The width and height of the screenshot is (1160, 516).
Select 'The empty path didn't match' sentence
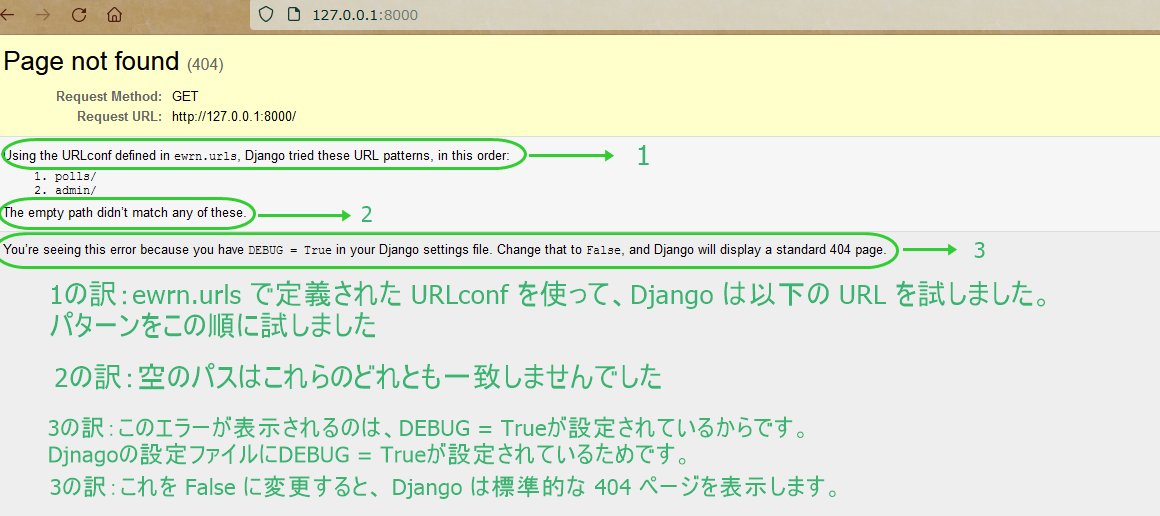coord(124,212)
